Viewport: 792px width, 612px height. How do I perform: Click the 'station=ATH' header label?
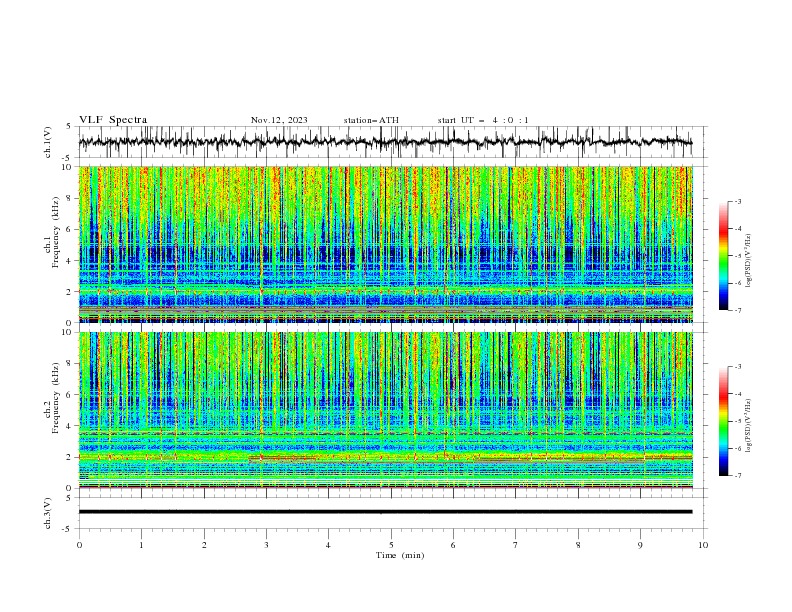(x=371, y=120)
